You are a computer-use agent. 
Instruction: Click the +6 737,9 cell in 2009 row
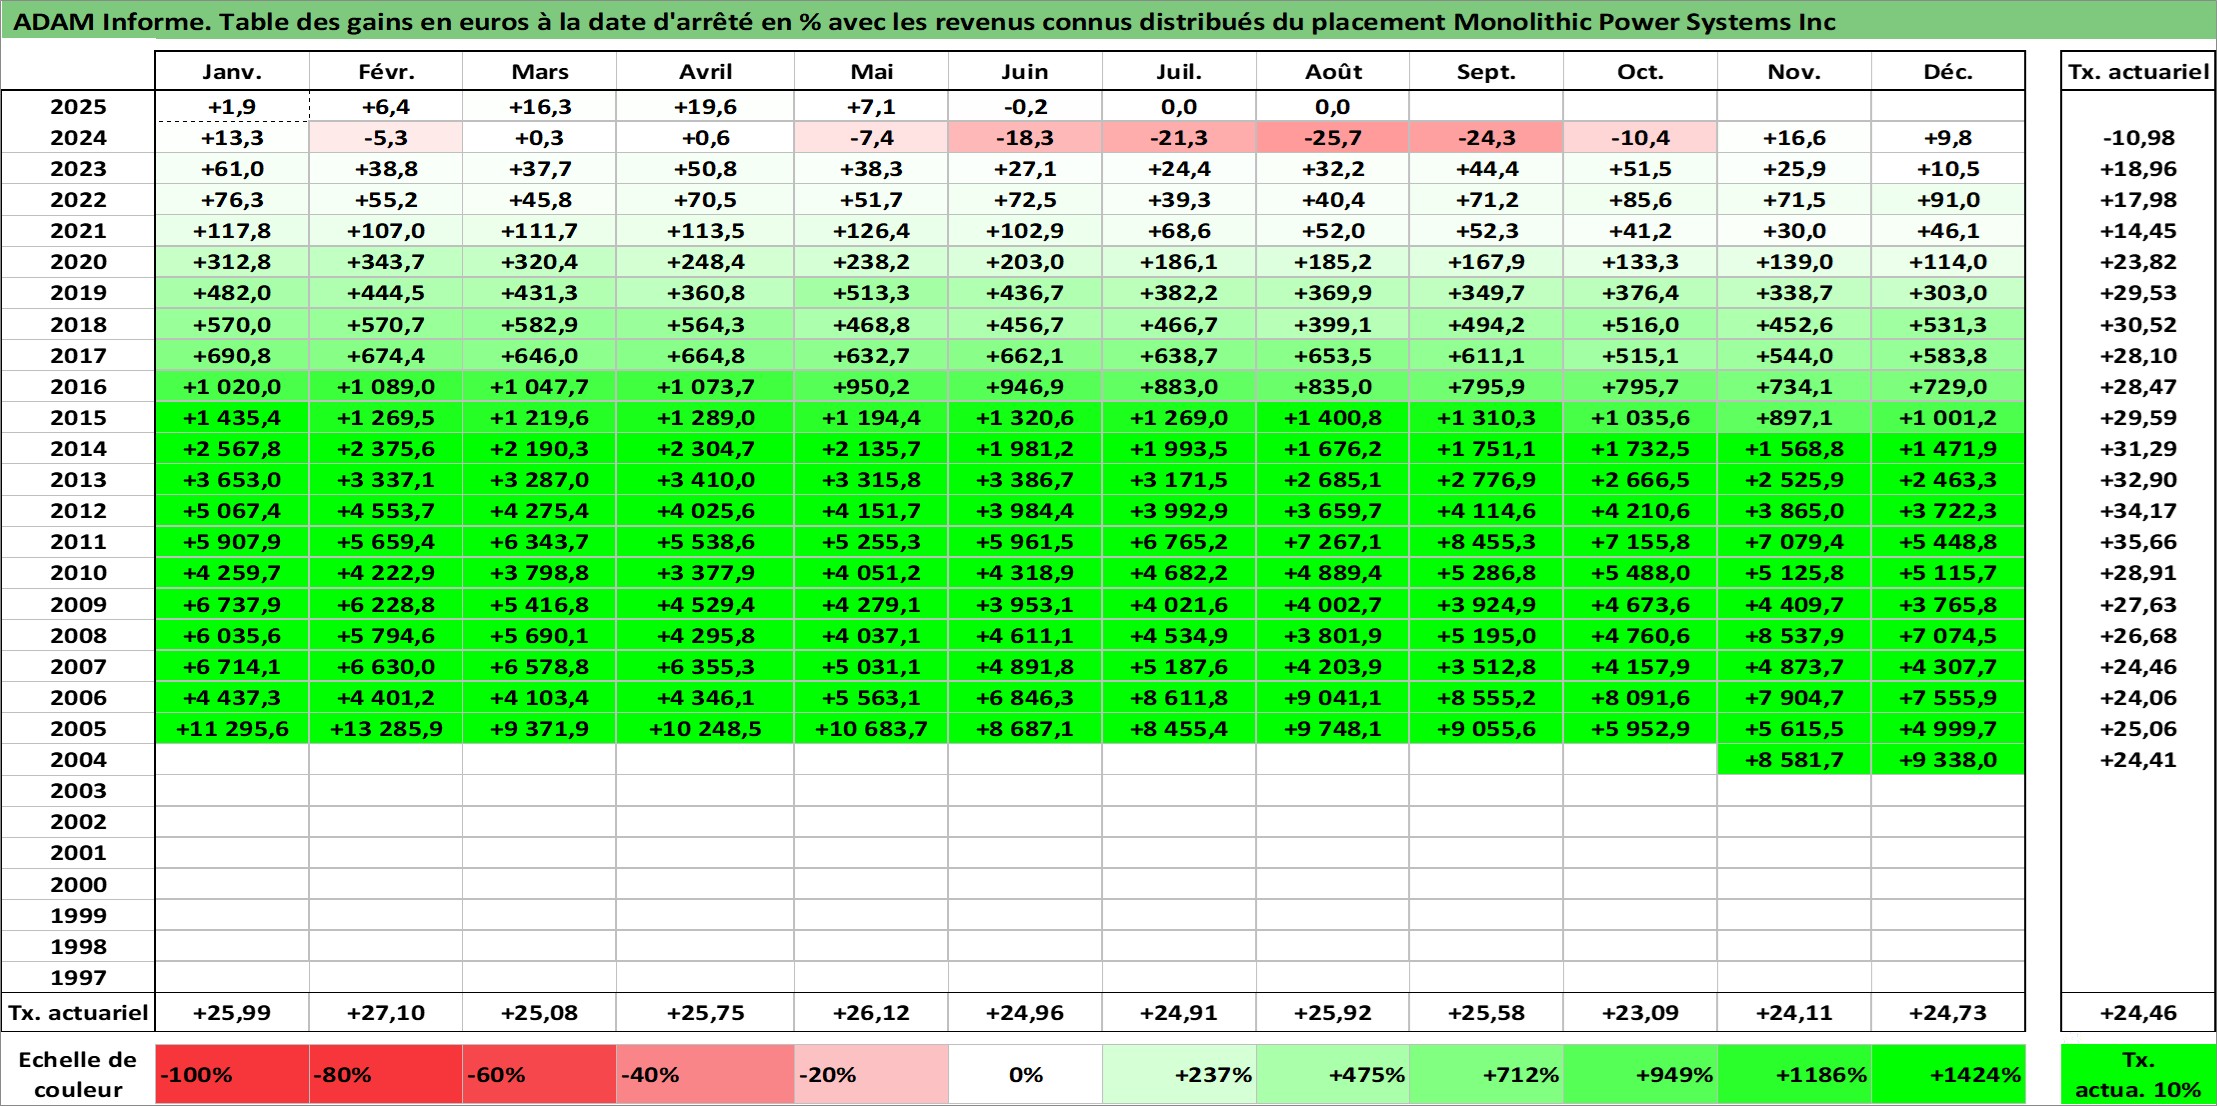click(232, 605)
